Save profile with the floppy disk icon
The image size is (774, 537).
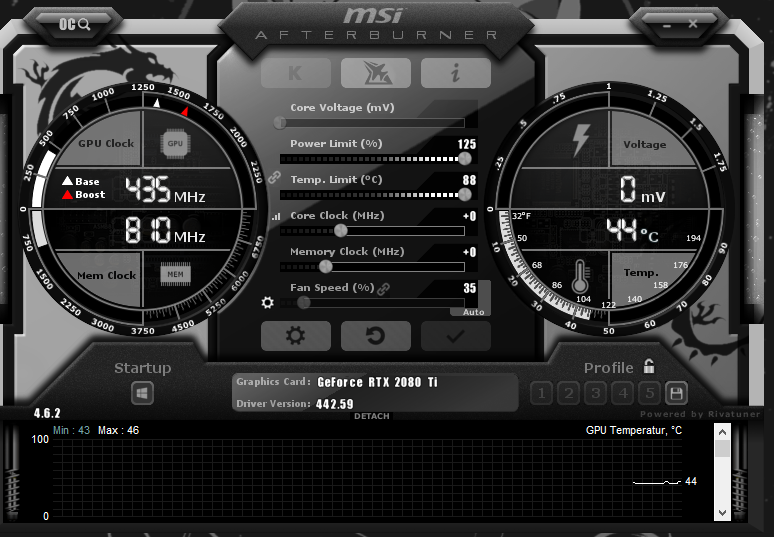tap(676, 393)
